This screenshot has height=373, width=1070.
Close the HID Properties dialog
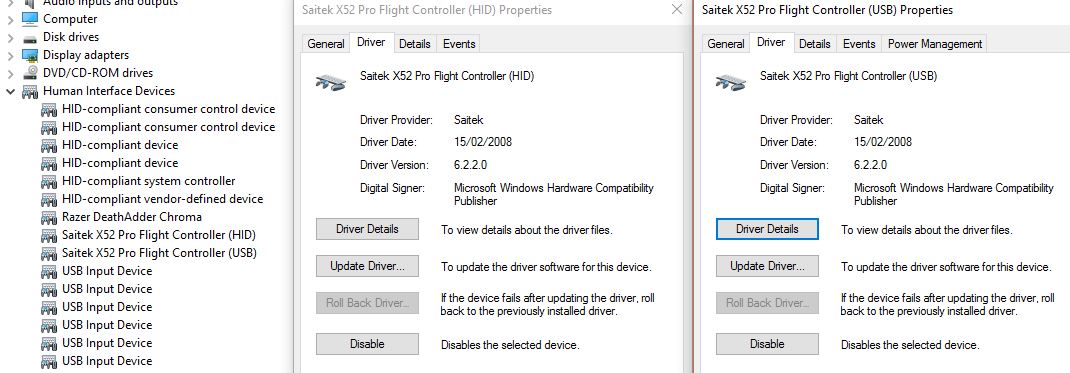pos(676,10)
